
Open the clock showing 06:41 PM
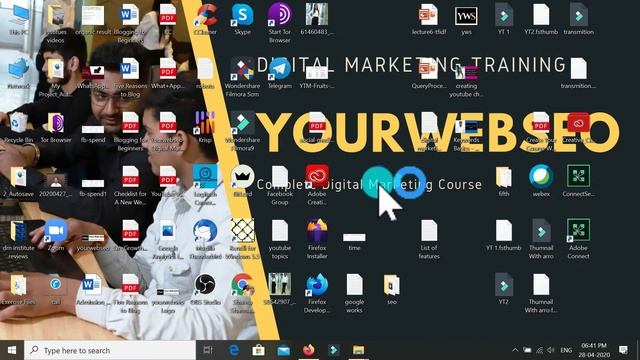click(594, 350)
